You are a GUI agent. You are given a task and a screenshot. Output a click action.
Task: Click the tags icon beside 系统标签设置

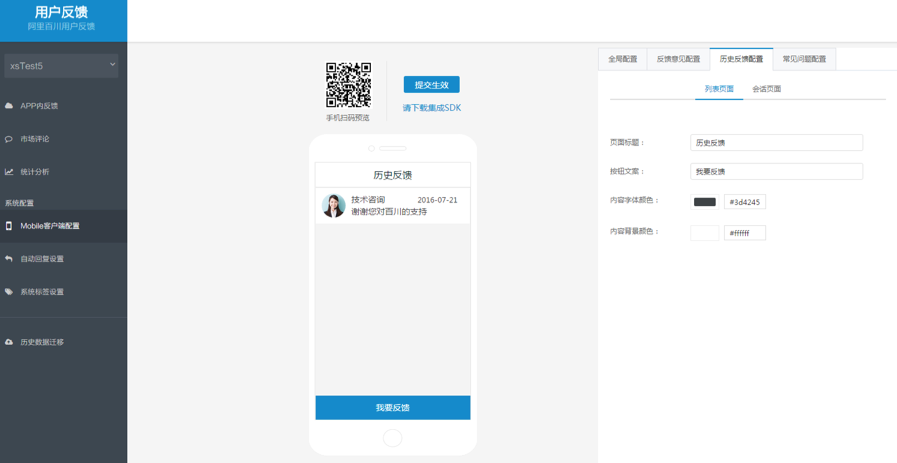9,291
